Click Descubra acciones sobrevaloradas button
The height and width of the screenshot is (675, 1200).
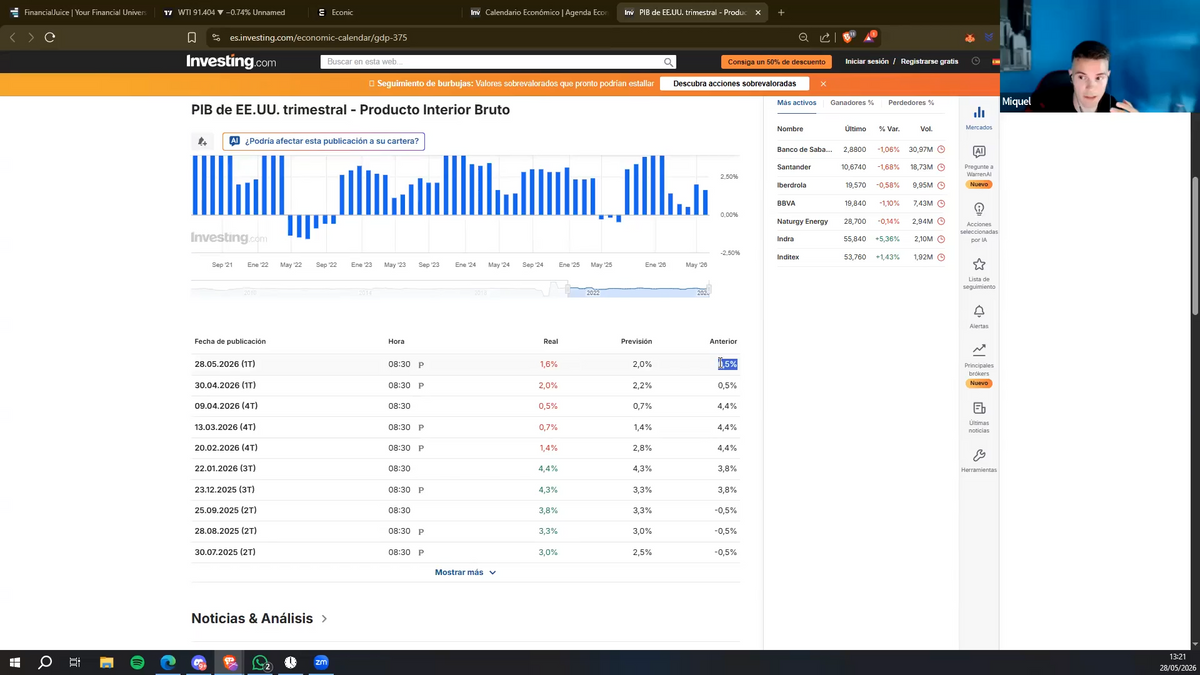coord(735,84)
